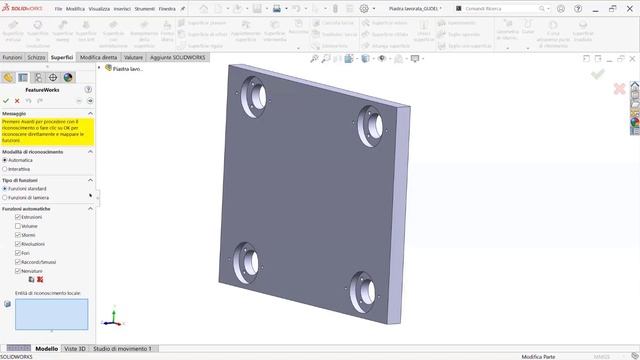
Task: Click the Zoom to Area icon
Action: (326, 59)
